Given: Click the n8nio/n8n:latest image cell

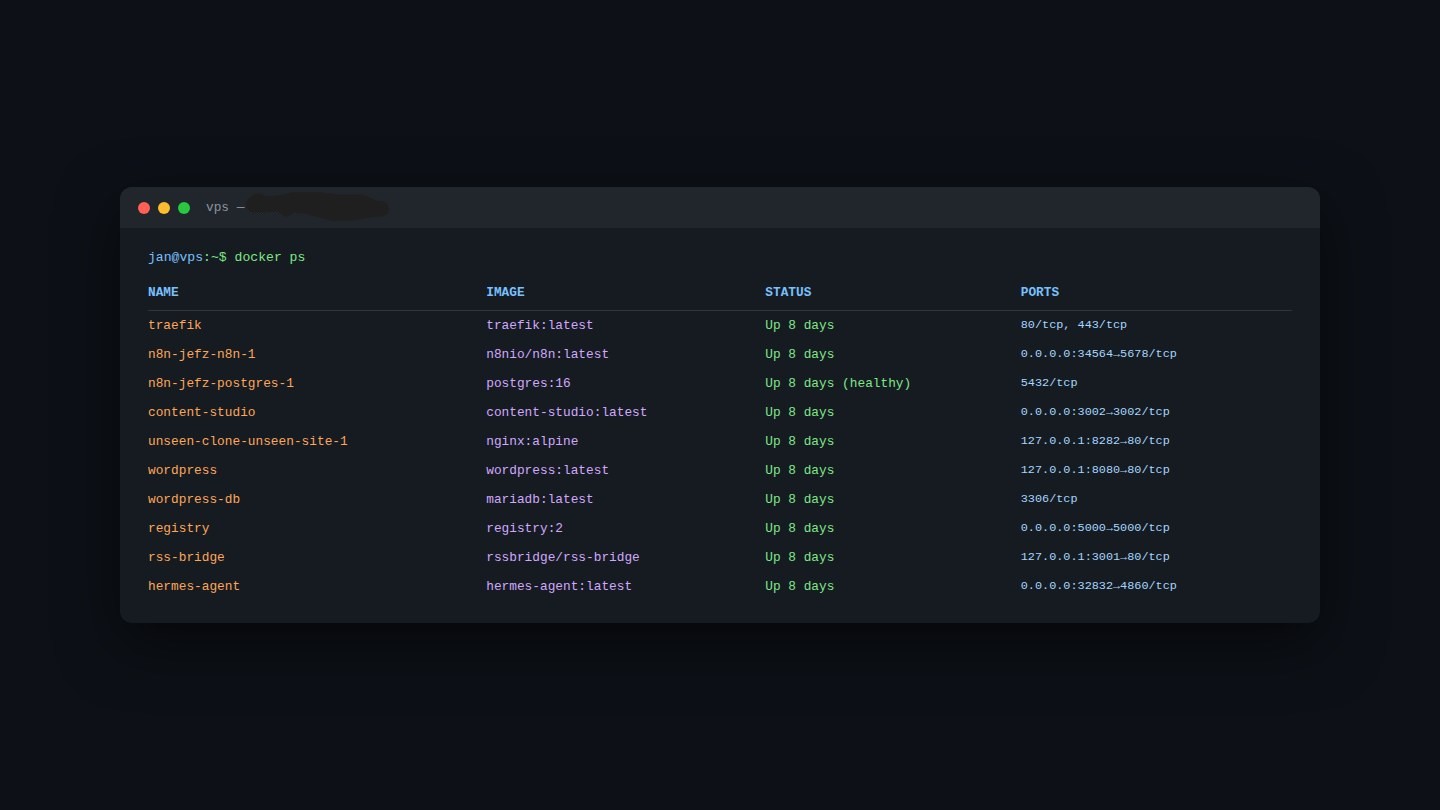Looking at the screenshot, I should (548, 354).
